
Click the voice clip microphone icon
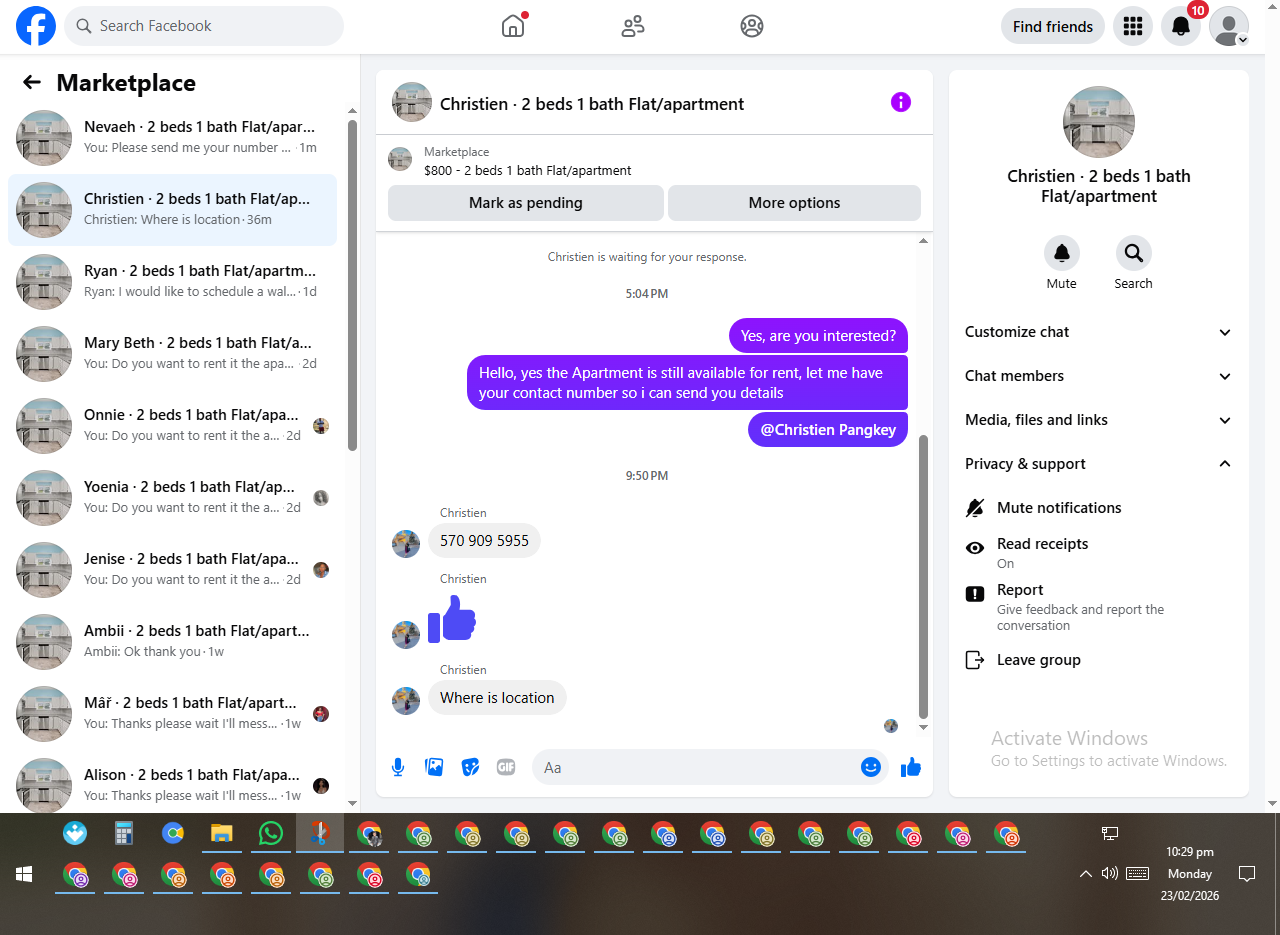pyautogui.click(x=398, y=767)
